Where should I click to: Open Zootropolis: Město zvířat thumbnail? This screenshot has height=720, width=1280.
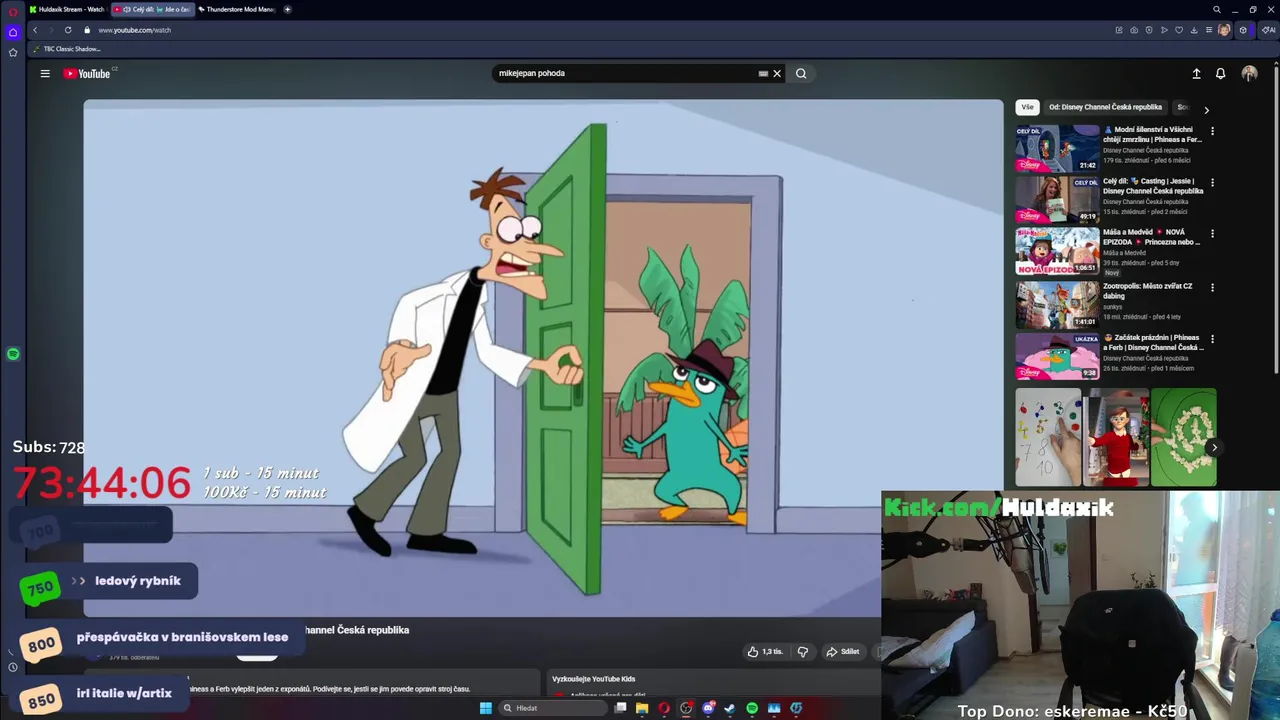pos(1057,304)
